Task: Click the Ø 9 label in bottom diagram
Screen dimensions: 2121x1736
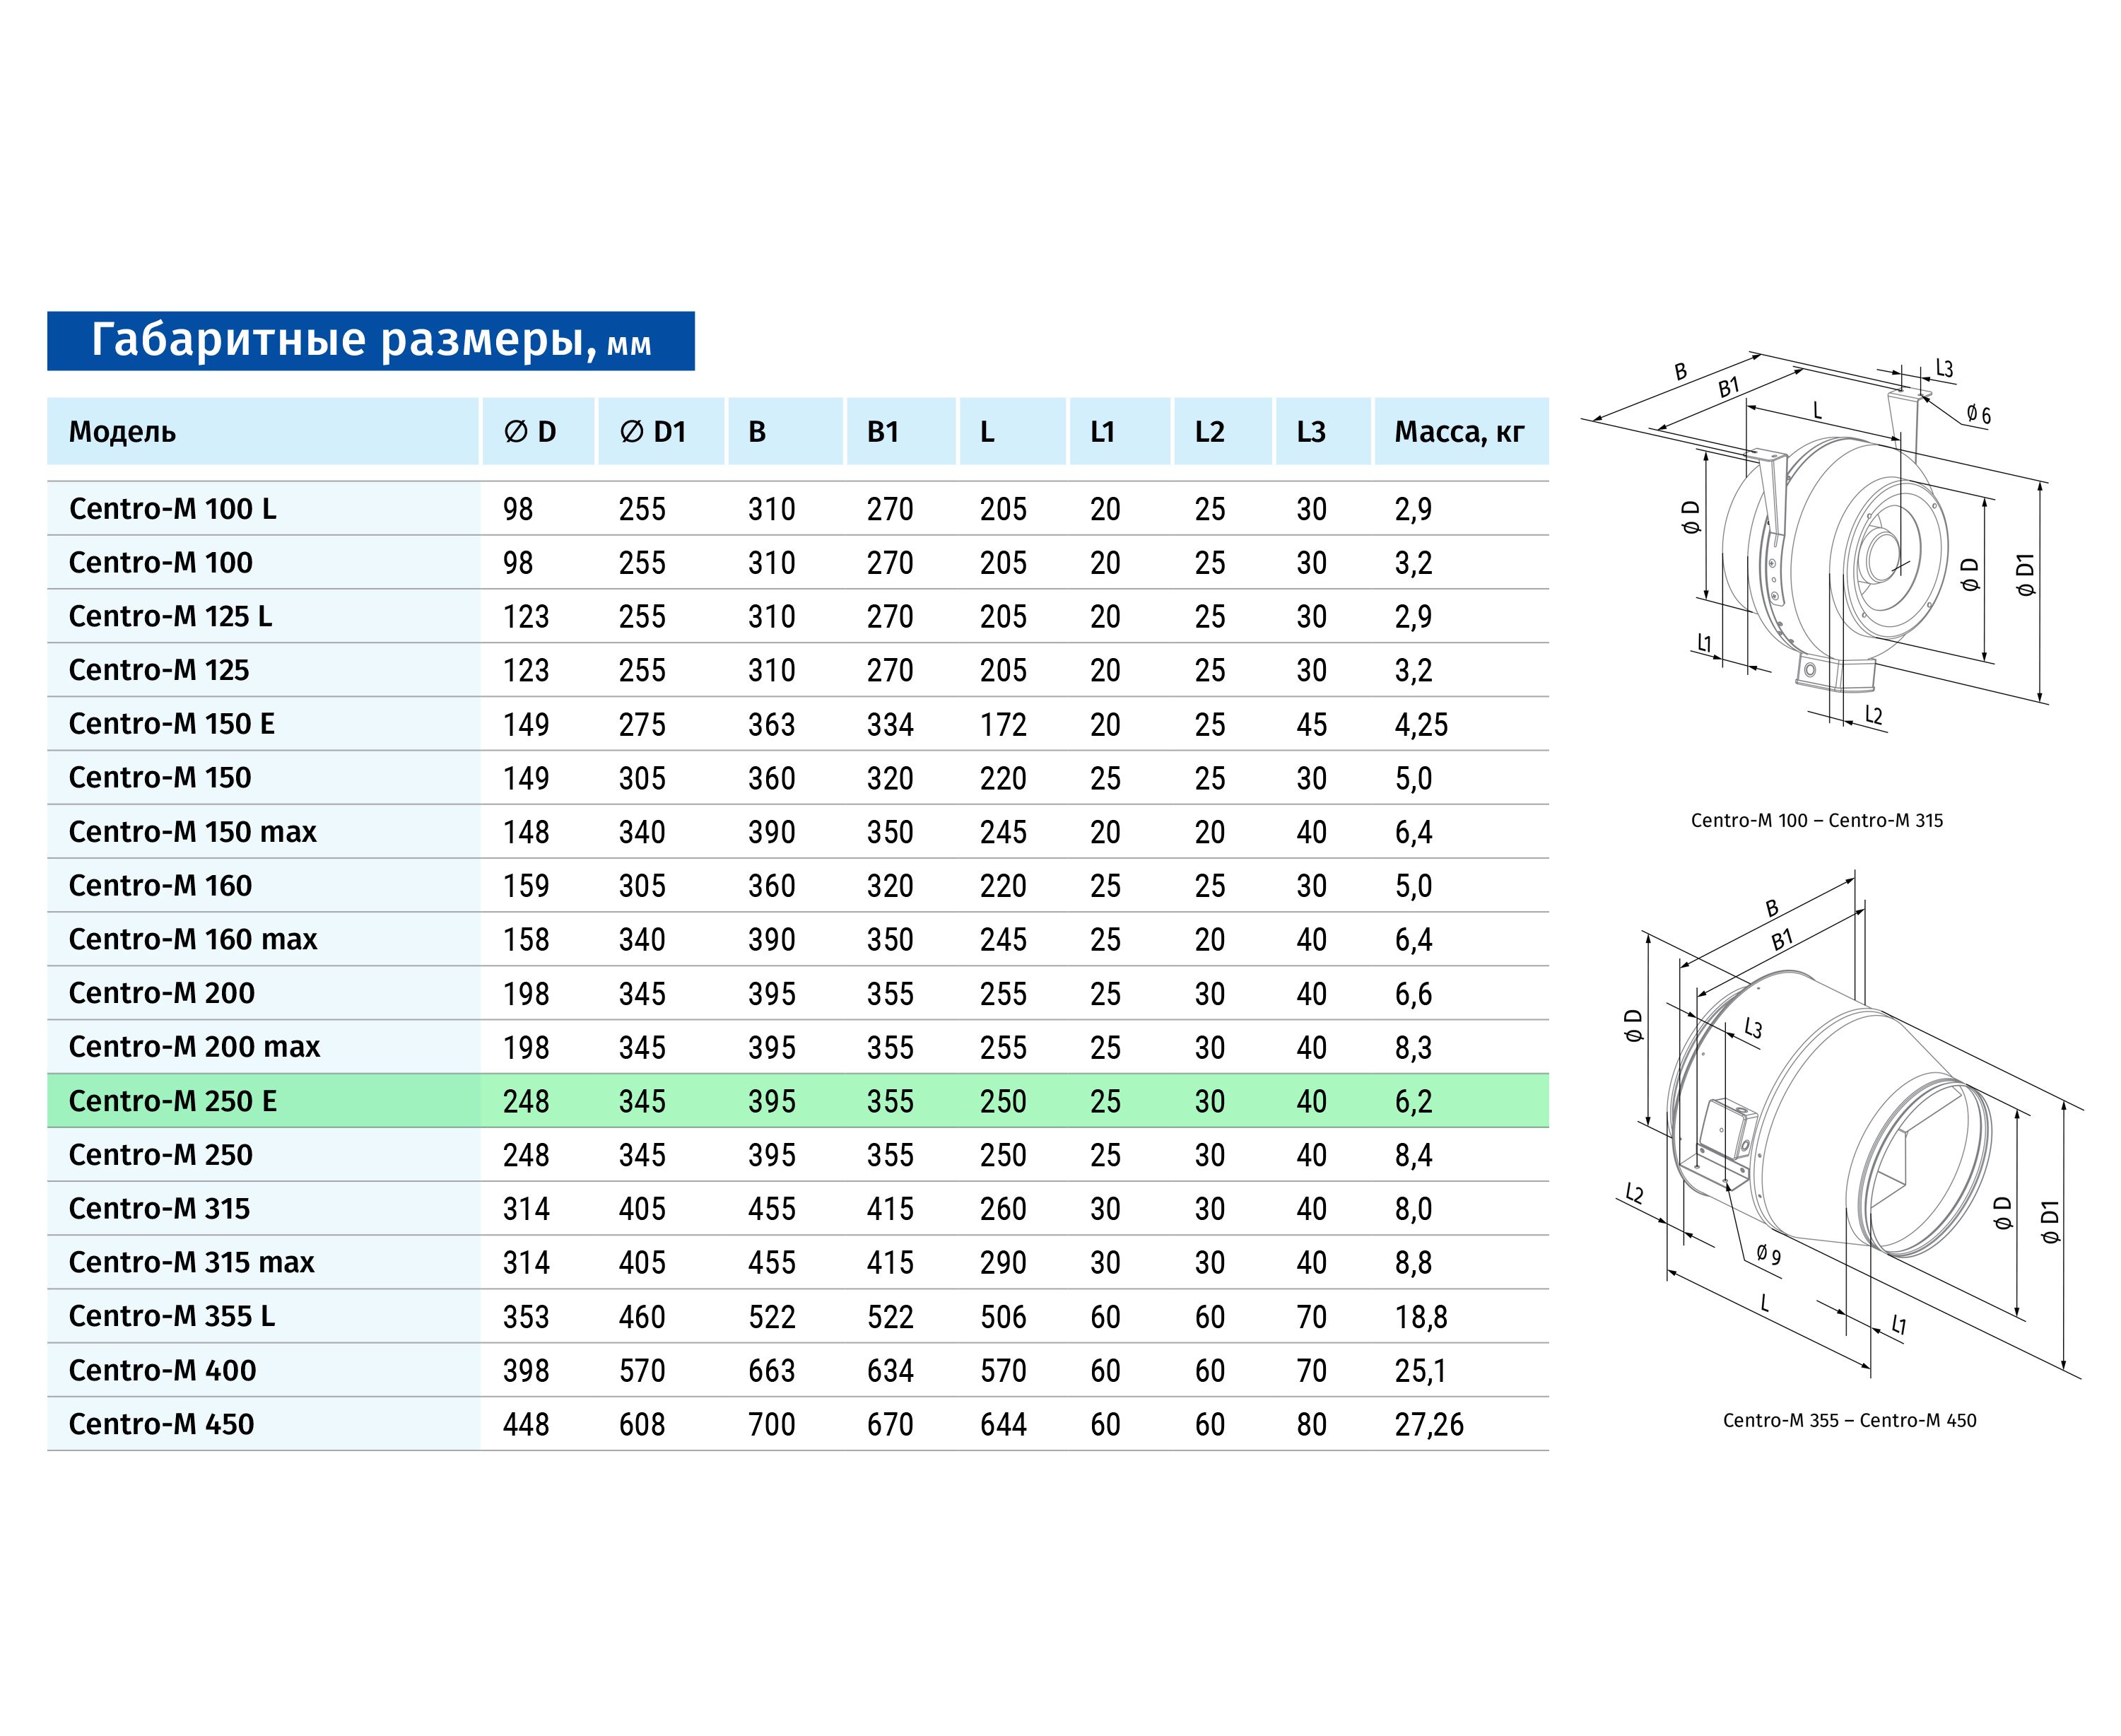Action: 1768,1255
